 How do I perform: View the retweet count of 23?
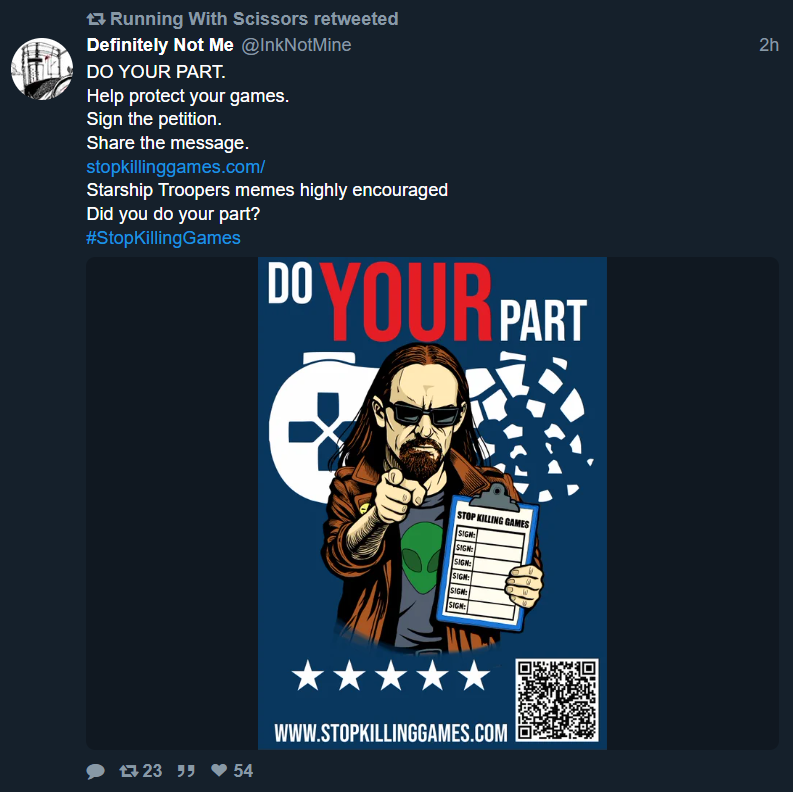coord(152,771)
